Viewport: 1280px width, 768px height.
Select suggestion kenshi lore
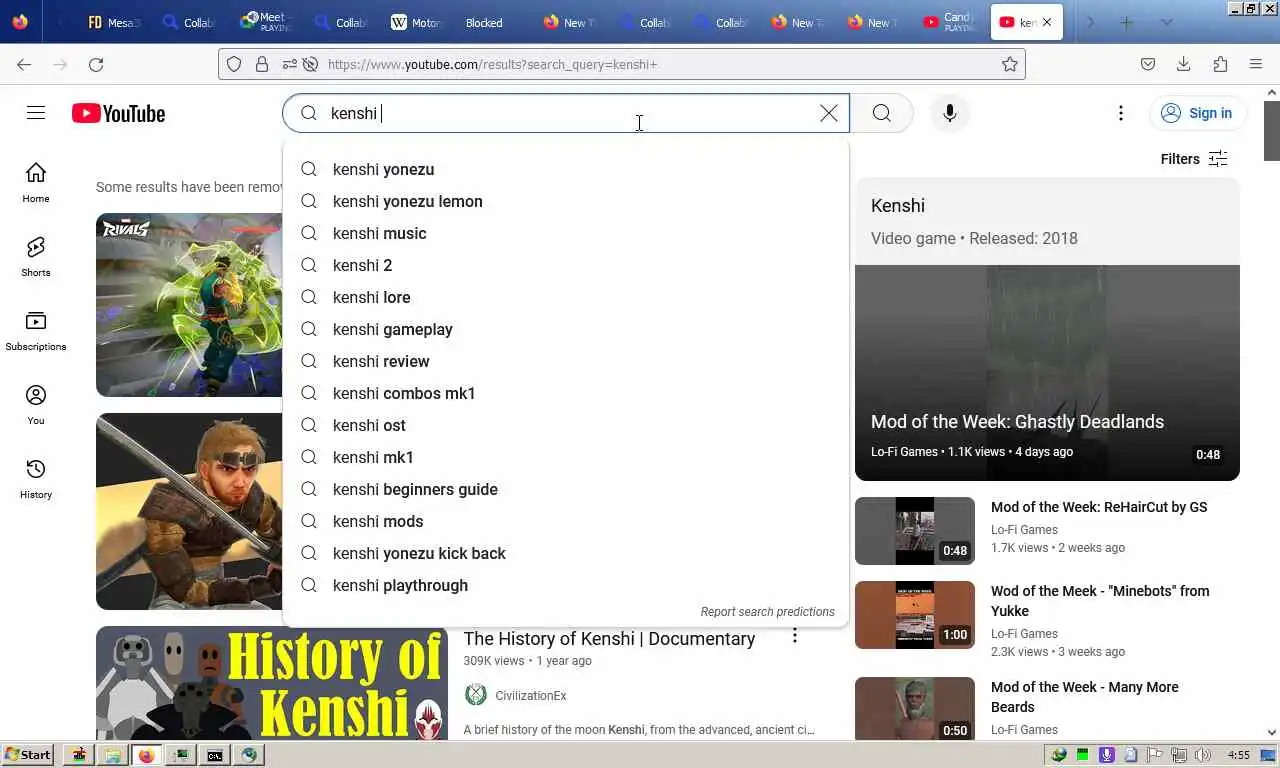coord(566,297)
